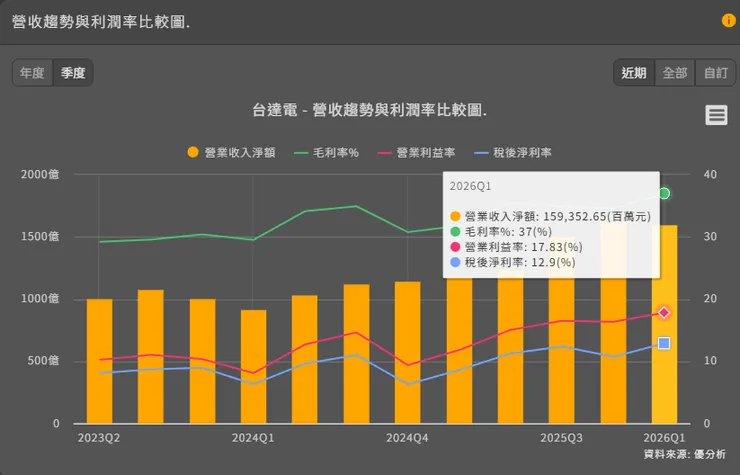The height and width of the screenshot is (475, 740).
Task: Toggle 營業收入淨額 legend series
Action: (x=231, y=153)
